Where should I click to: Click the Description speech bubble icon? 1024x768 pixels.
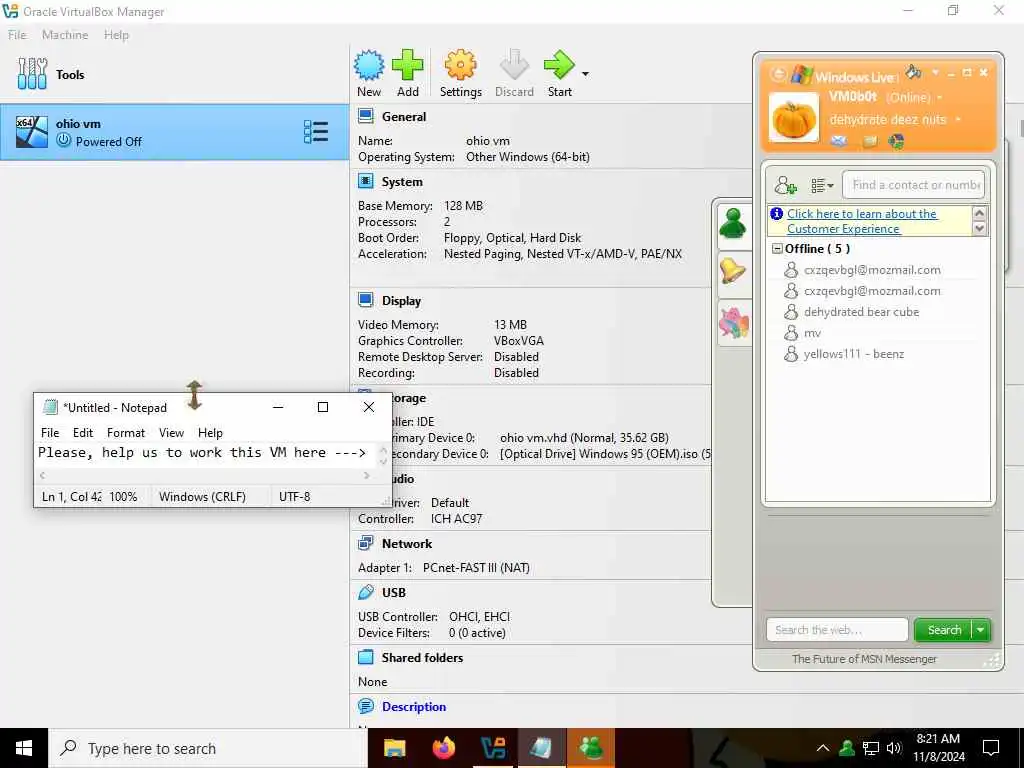pyautogui.click(x=366, y=706)
